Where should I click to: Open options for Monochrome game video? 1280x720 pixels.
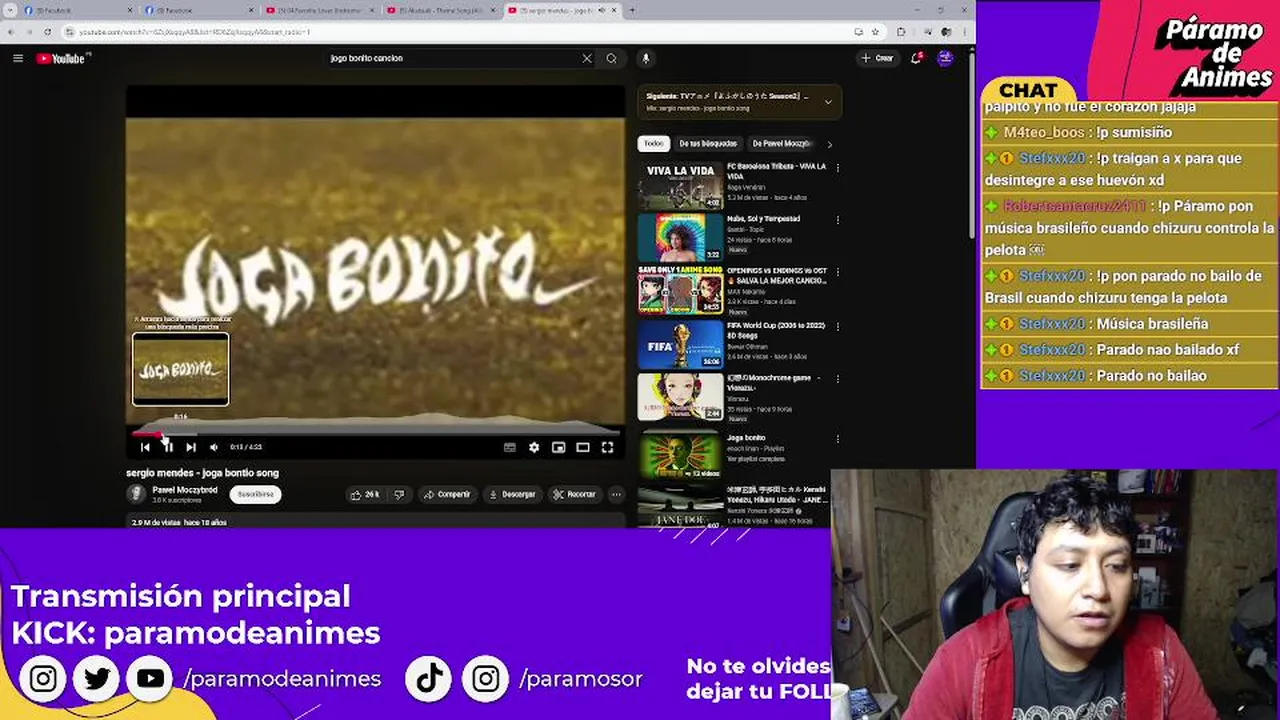pos(837,380)
